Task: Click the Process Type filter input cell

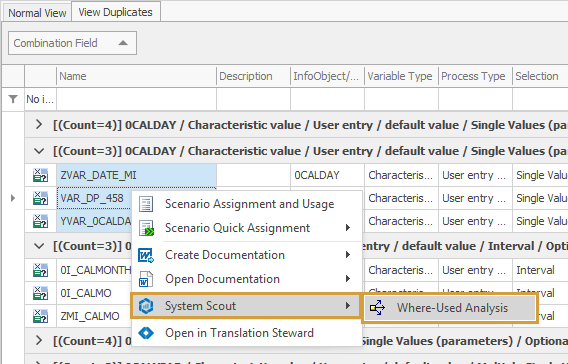Action: tap(475, 99)
